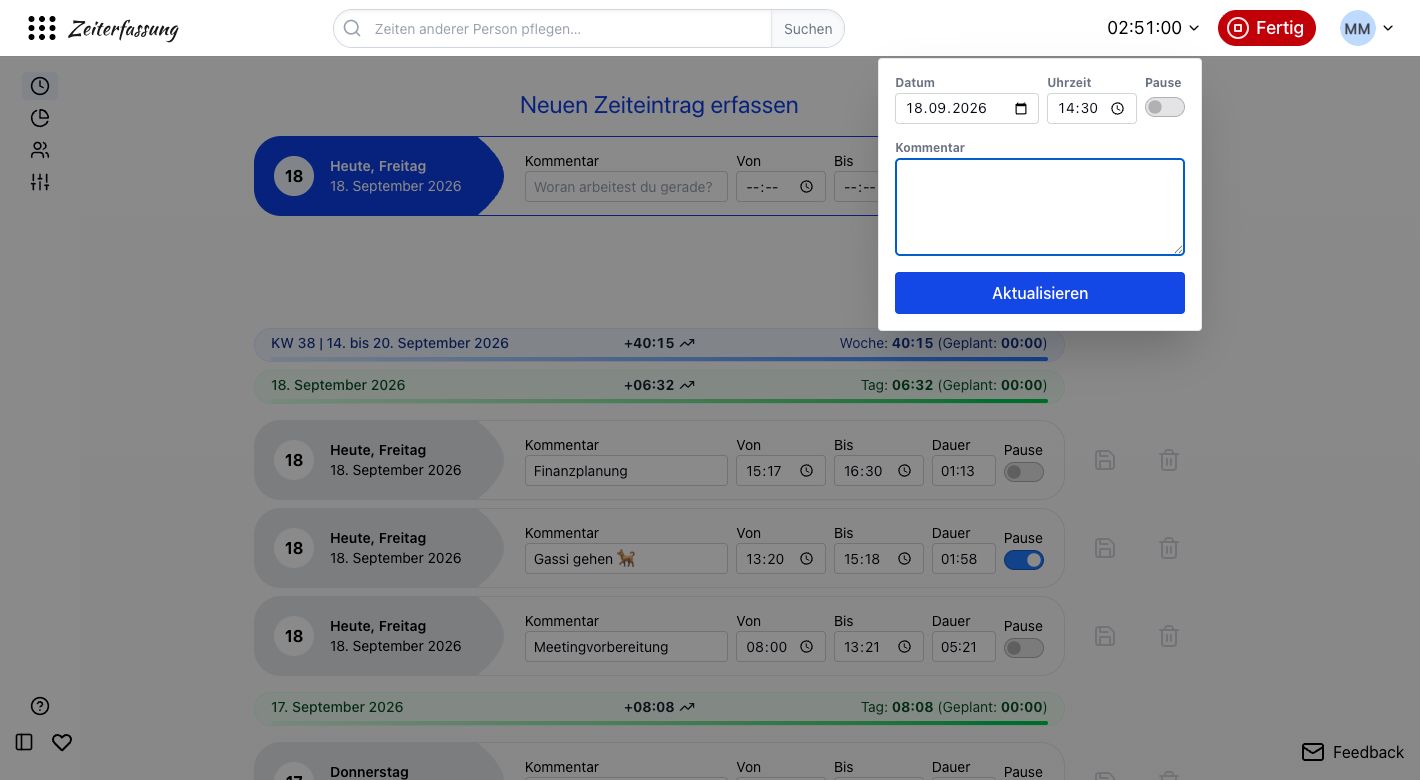Open the sliders settings sidebar icon

point(40,182)
